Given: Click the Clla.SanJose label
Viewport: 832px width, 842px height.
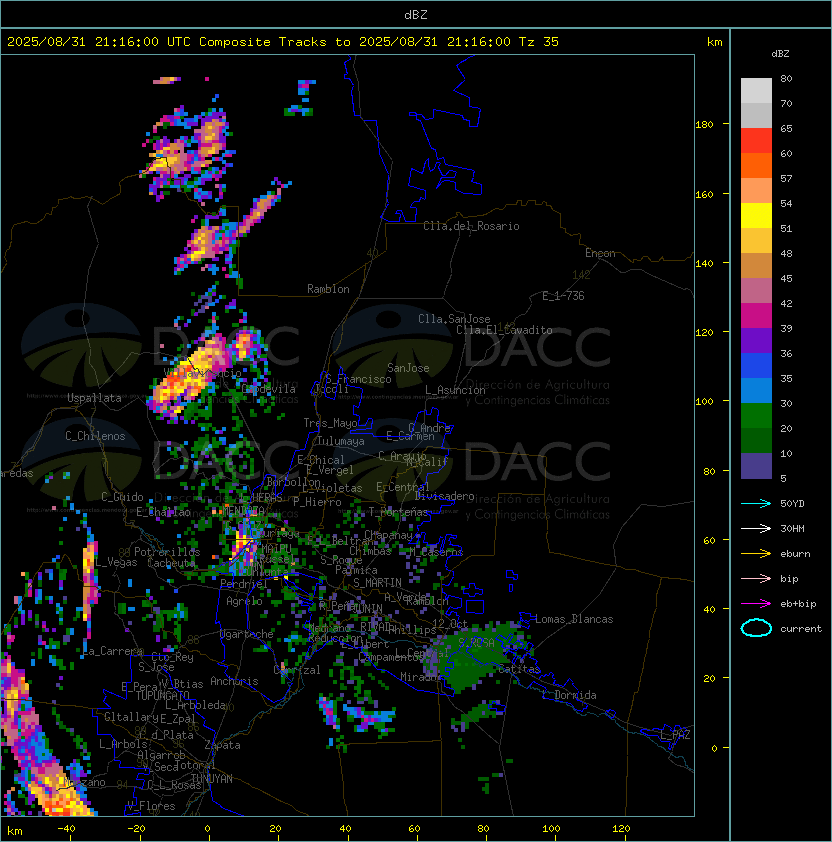Looking at the screenshot, I should point(454,319).
